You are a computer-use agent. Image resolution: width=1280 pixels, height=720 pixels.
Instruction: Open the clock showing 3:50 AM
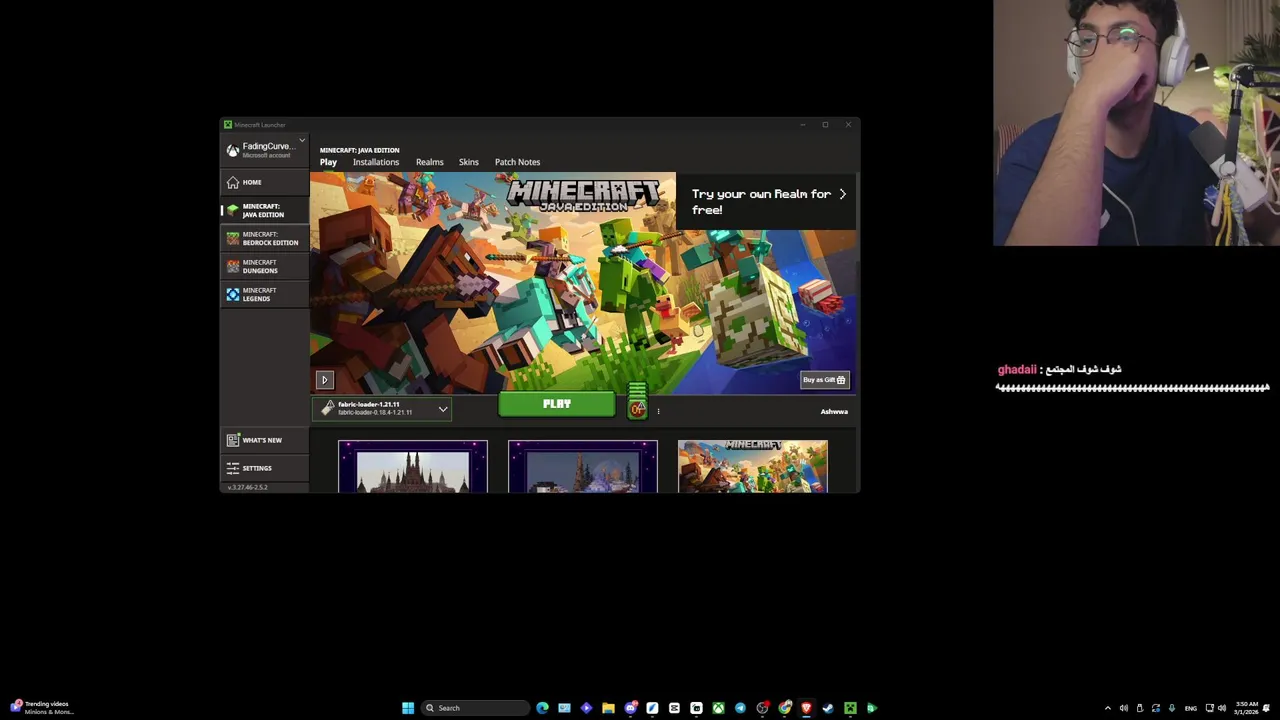[x=1246, y=708]
